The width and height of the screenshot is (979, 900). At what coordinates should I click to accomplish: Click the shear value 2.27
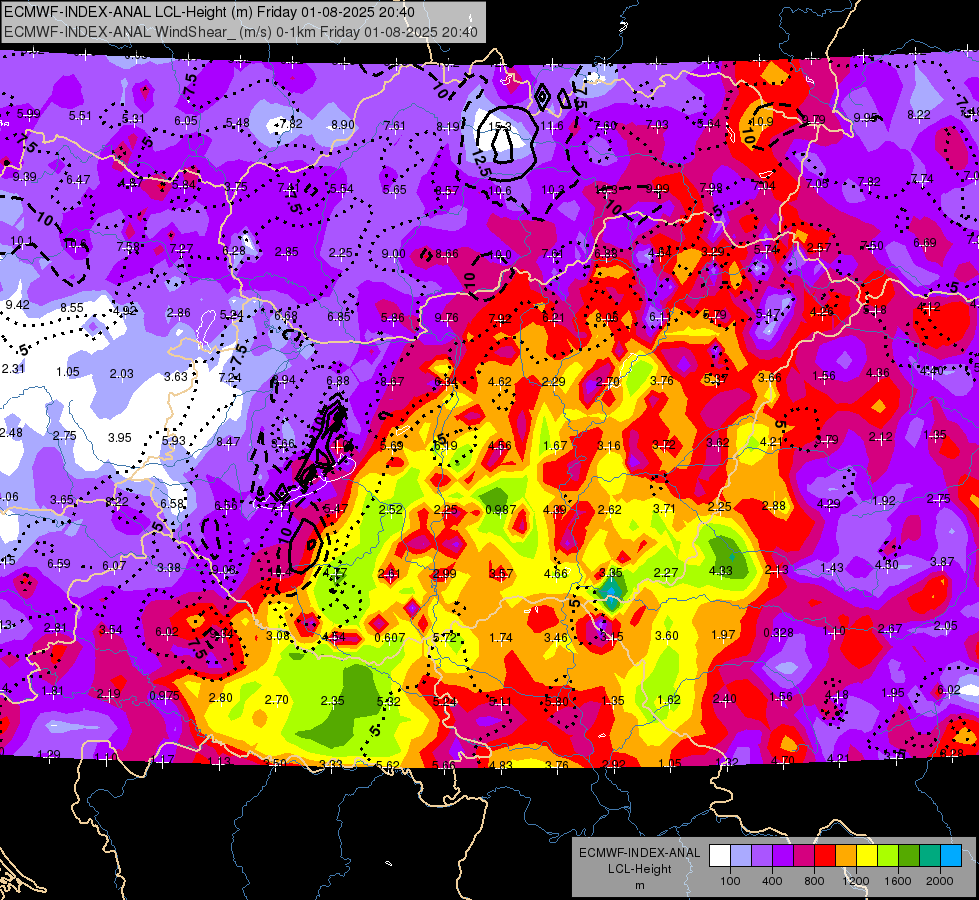[666, 572]
